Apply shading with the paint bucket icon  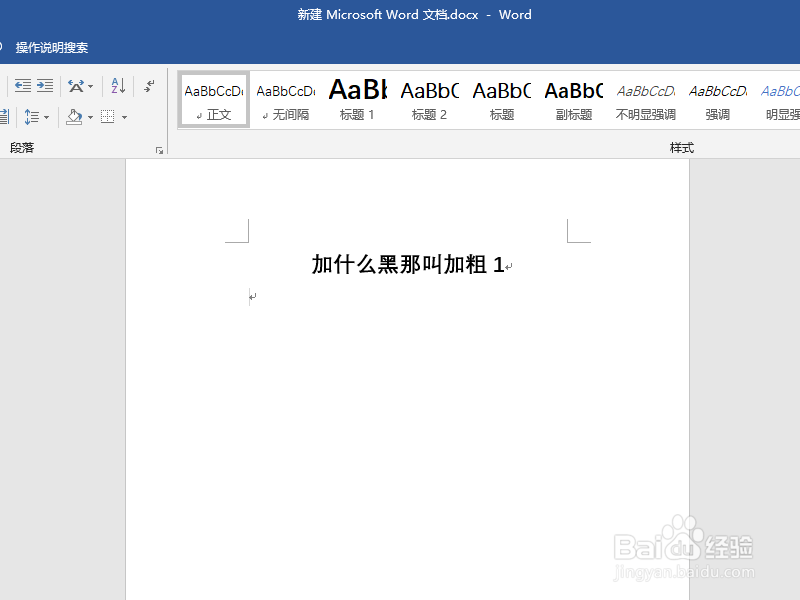(x=74, y=117)
